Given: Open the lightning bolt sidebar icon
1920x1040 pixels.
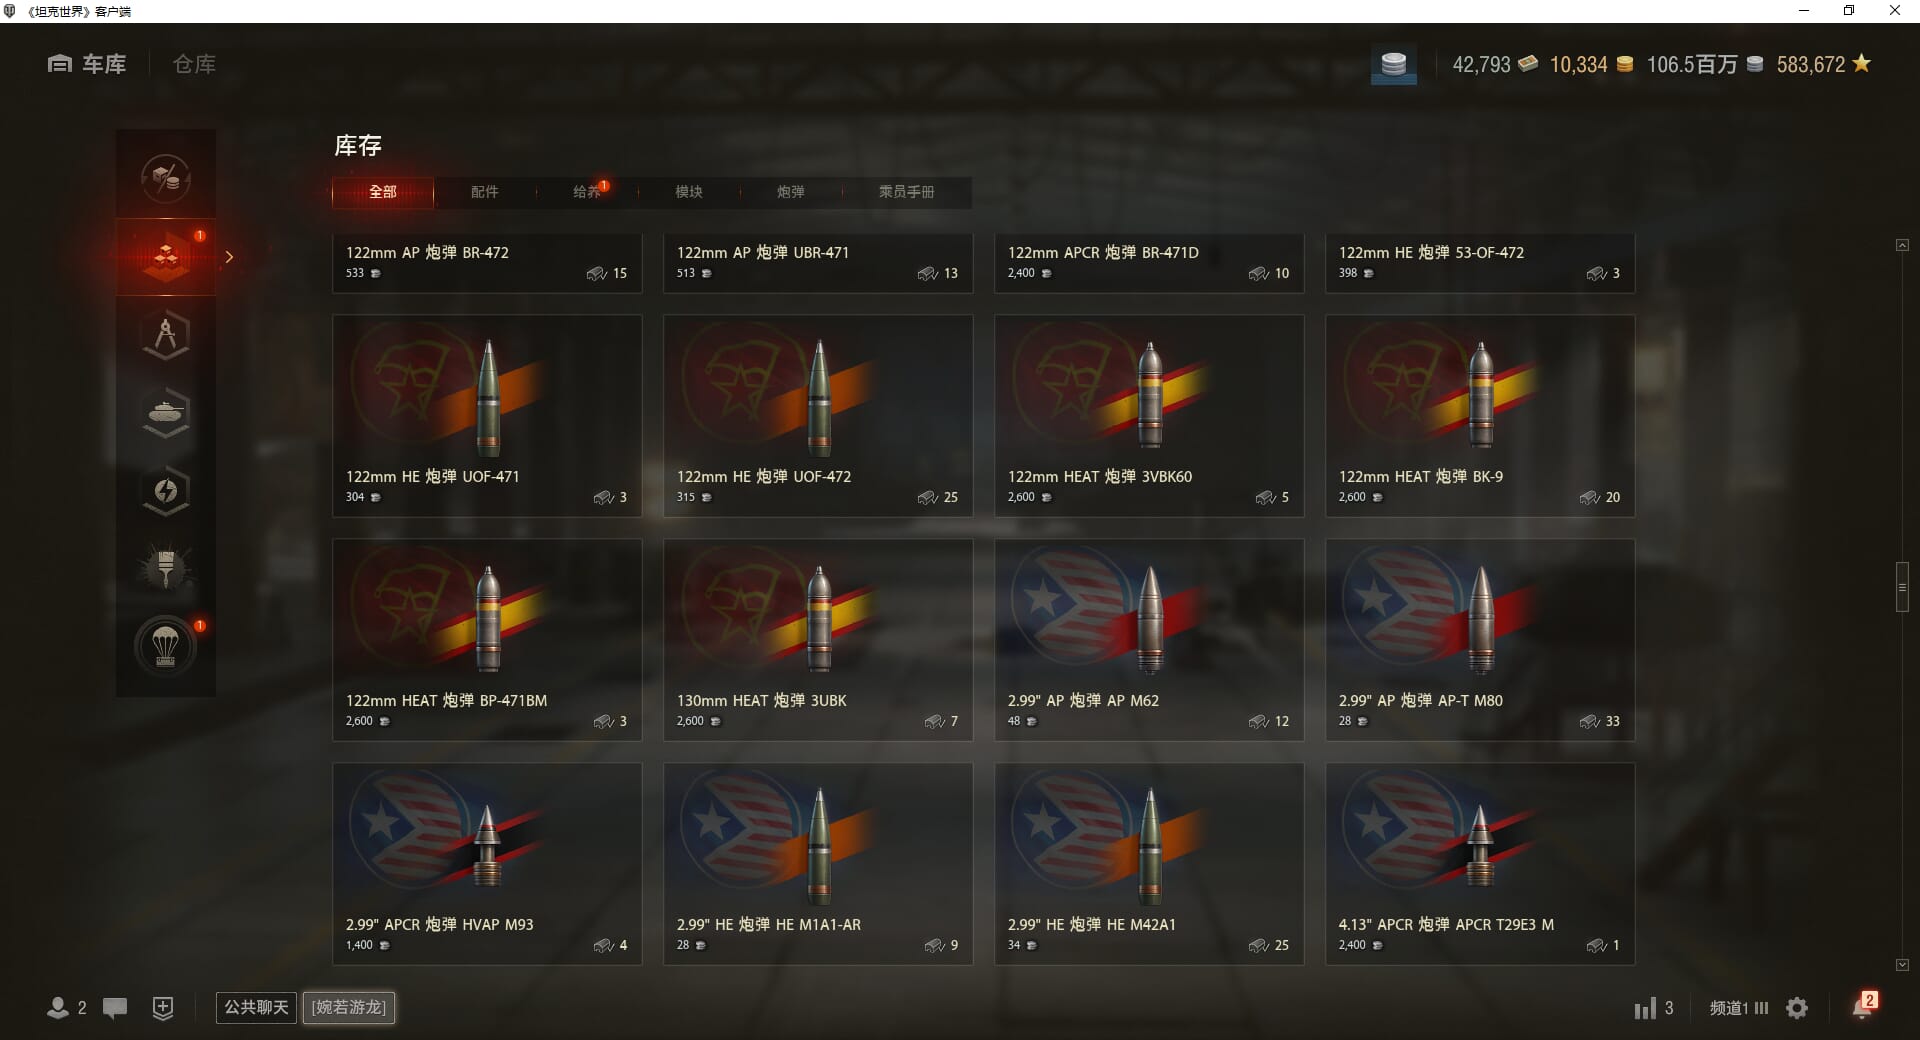Looking at the screenshot, I should click(x=166, y=491).
